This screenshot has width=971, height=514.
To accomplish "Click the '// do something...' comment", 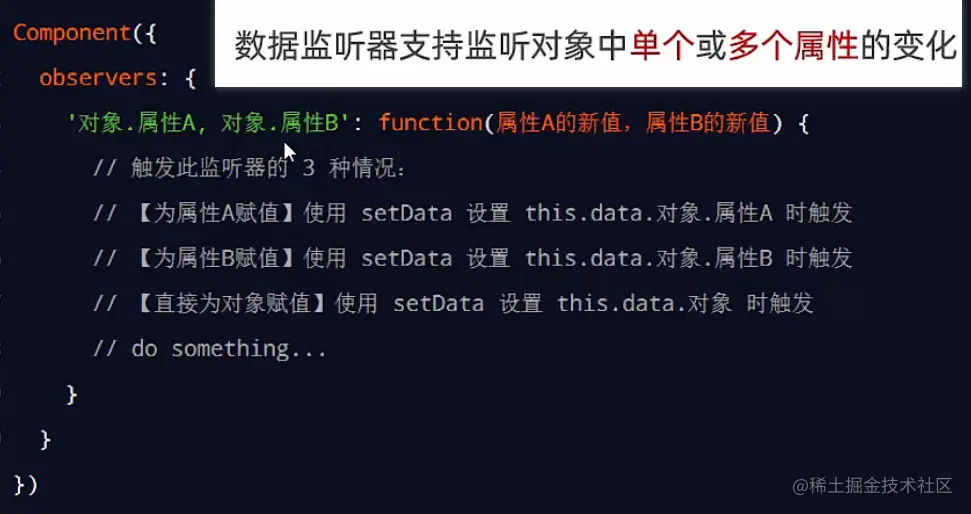I will pos(210,348).
